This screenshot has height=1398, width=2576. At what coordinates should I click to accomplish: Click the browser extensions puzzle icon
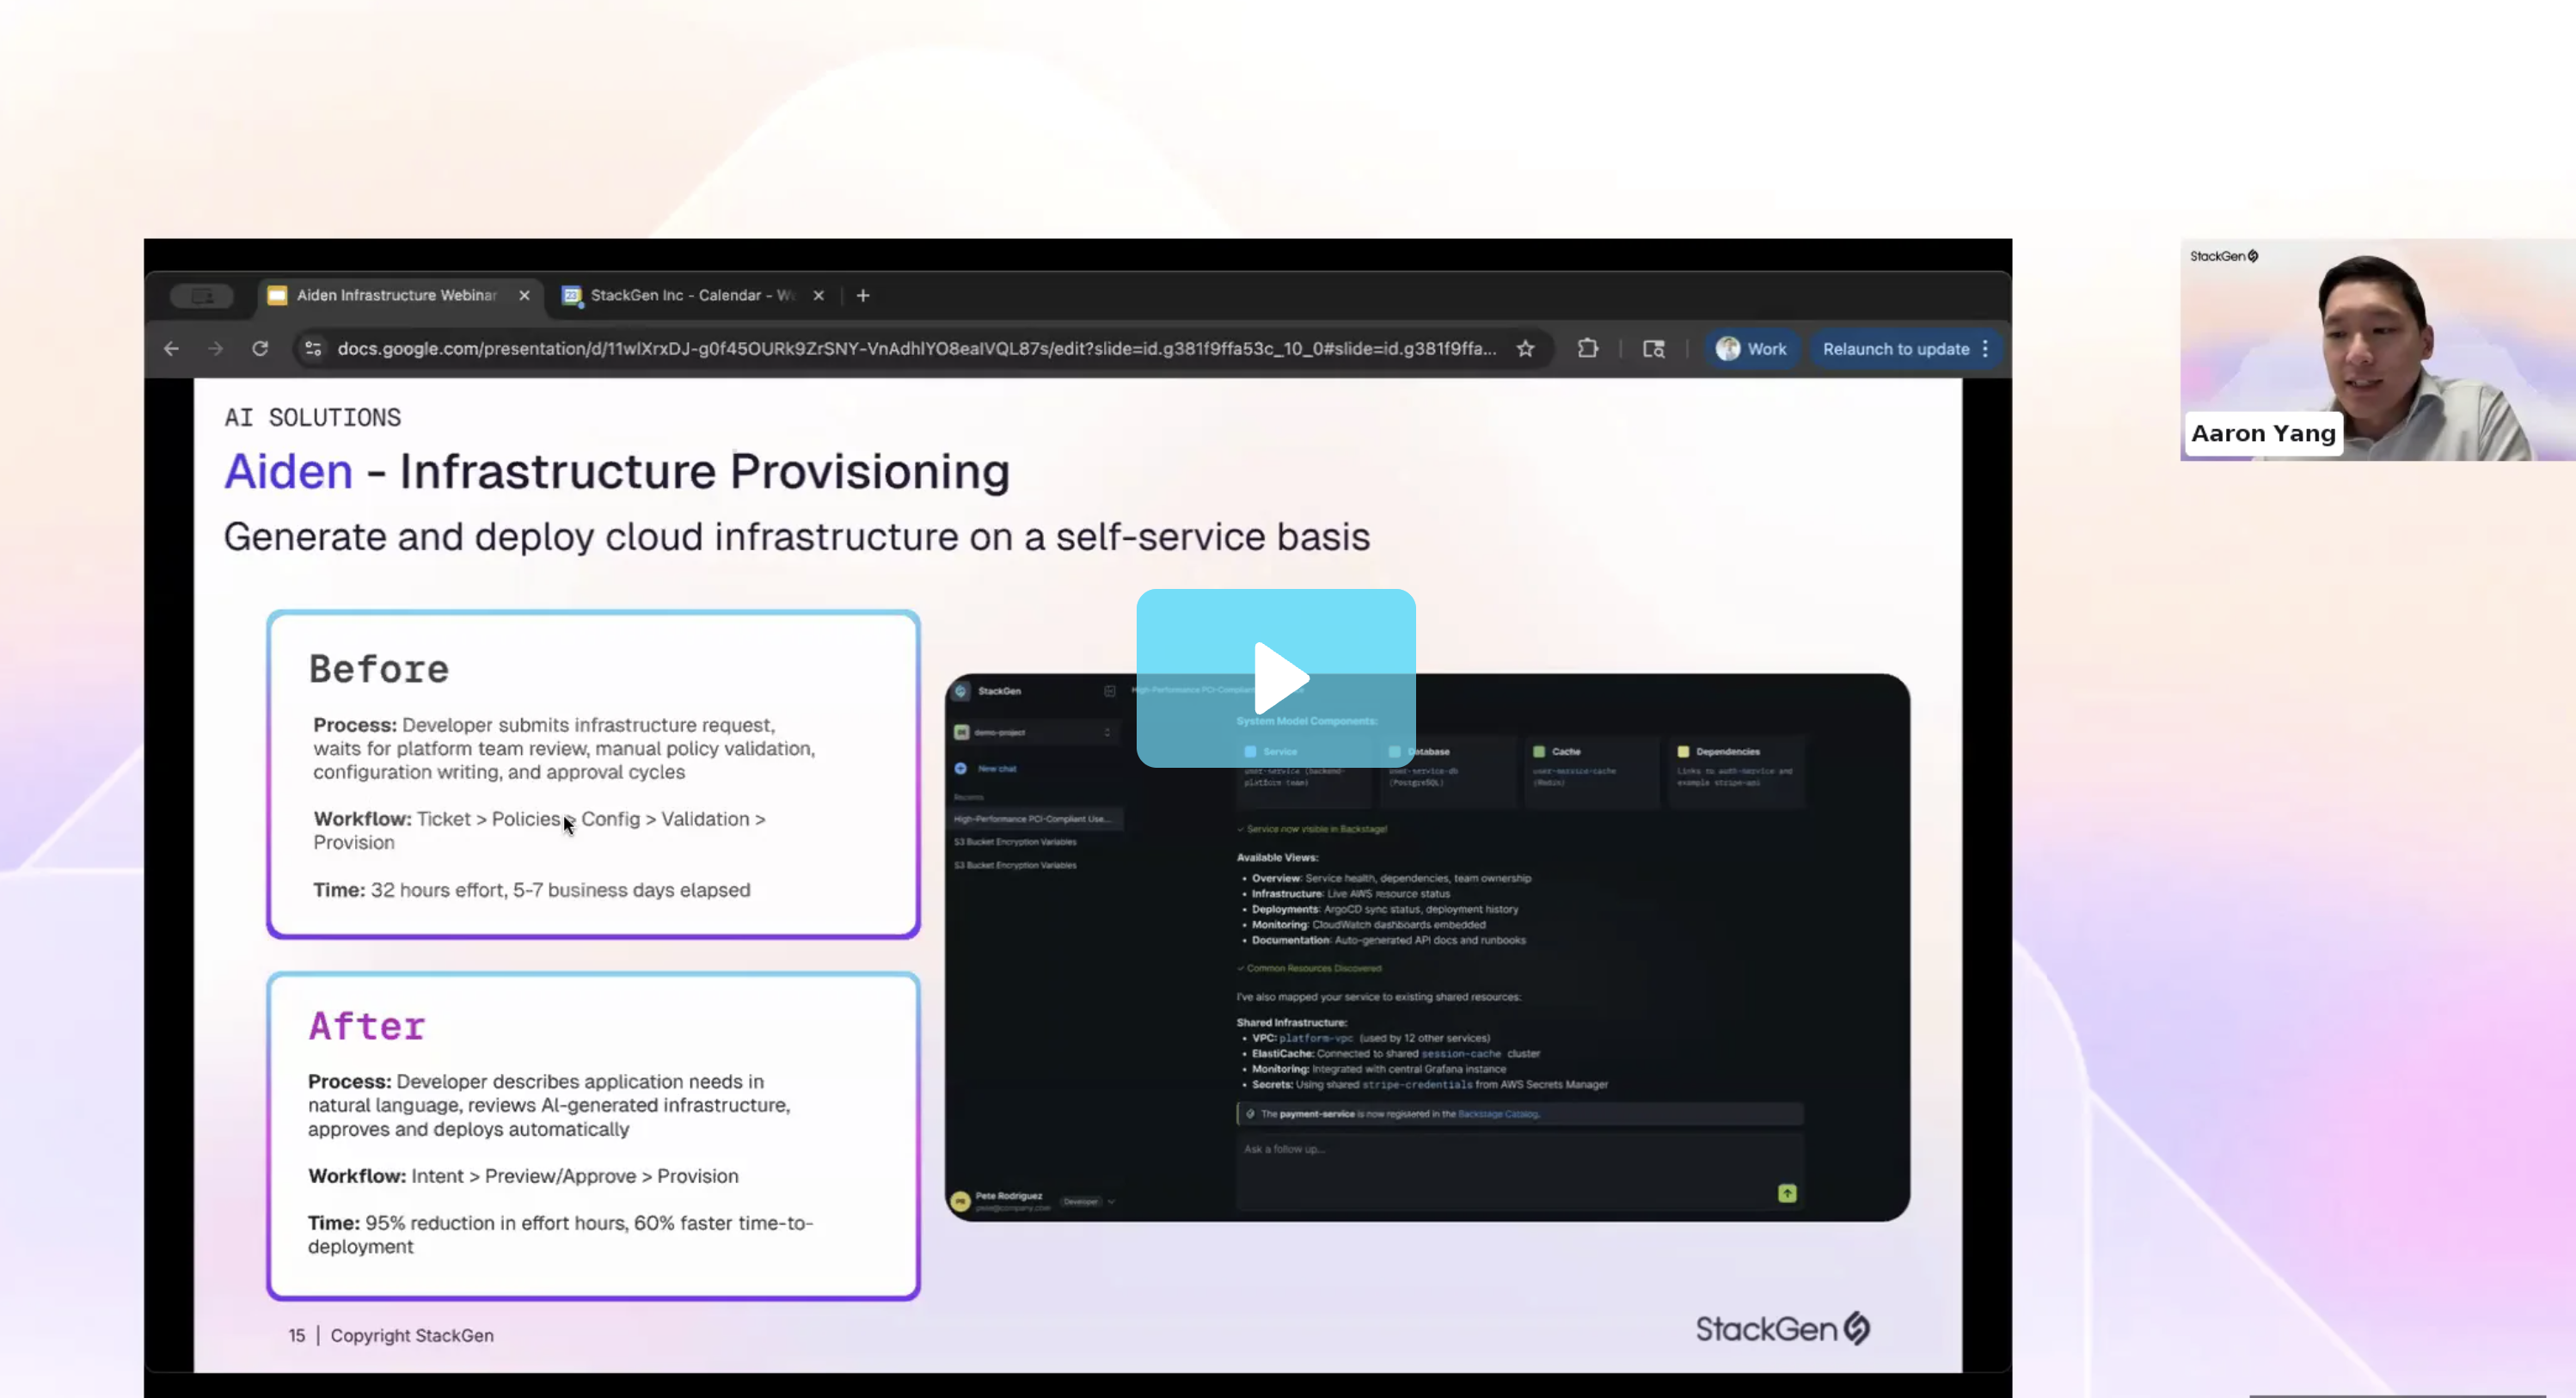(x=1588, y=349)
